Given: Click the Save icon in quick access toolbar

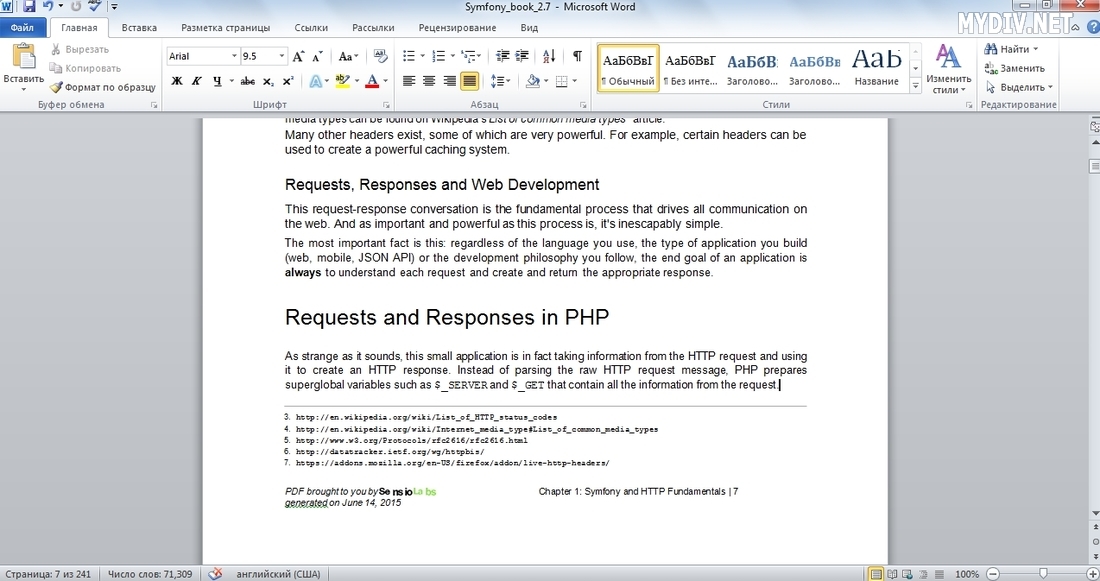Looking at the screenshot, I should 27,7.
